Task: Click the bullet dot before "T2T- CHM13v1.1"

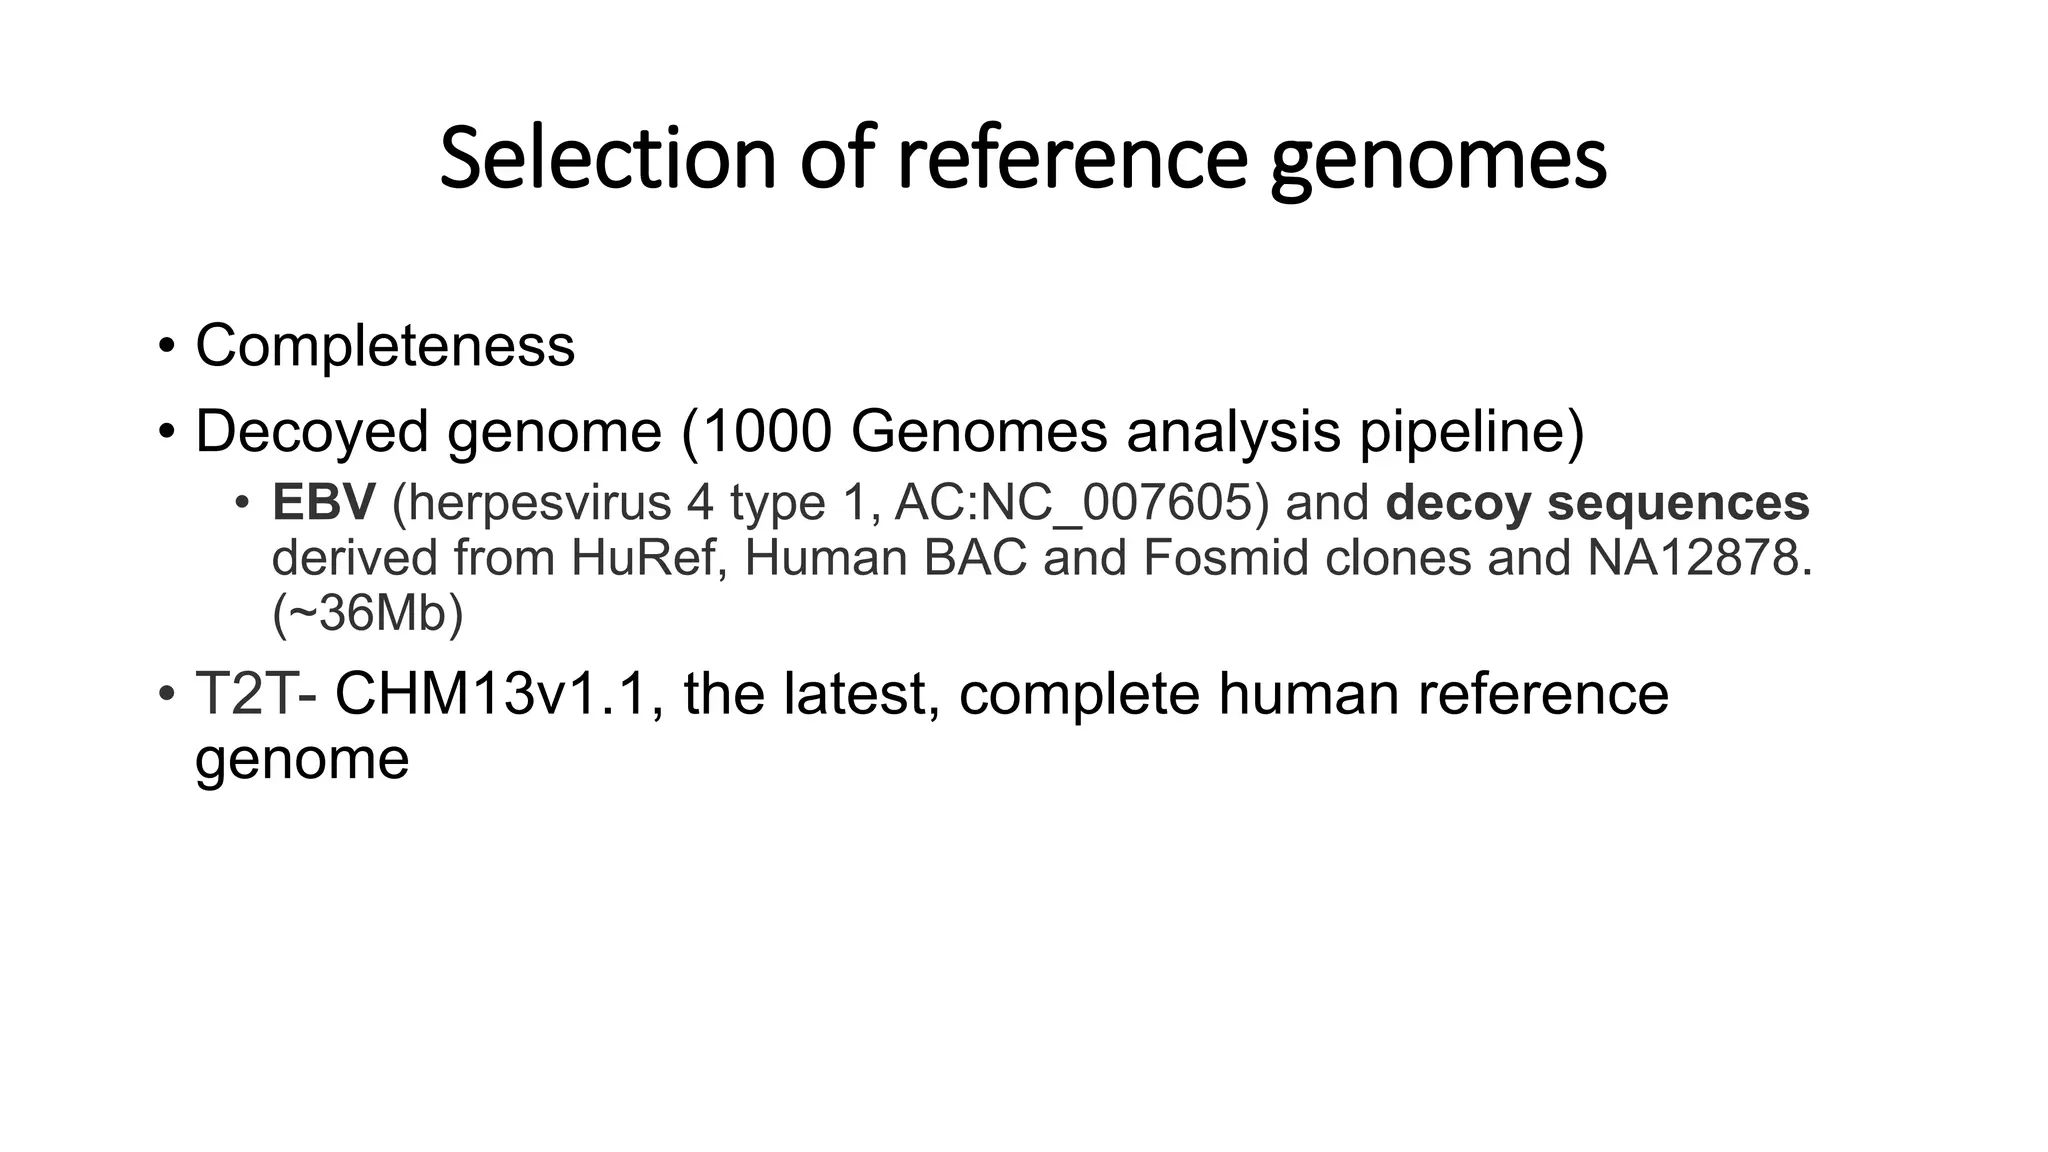Action: tap(166, 695)
